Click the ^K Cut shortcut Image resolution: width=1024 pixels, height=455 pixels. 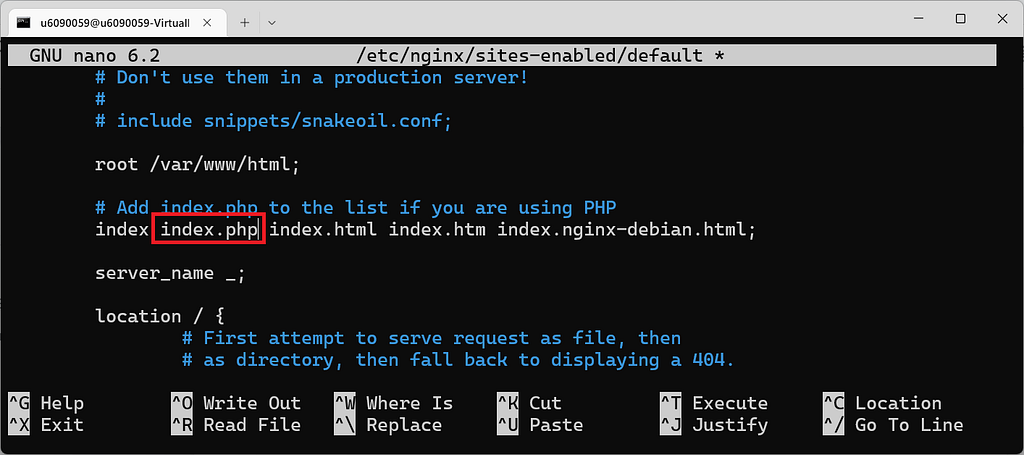point(529,403)
